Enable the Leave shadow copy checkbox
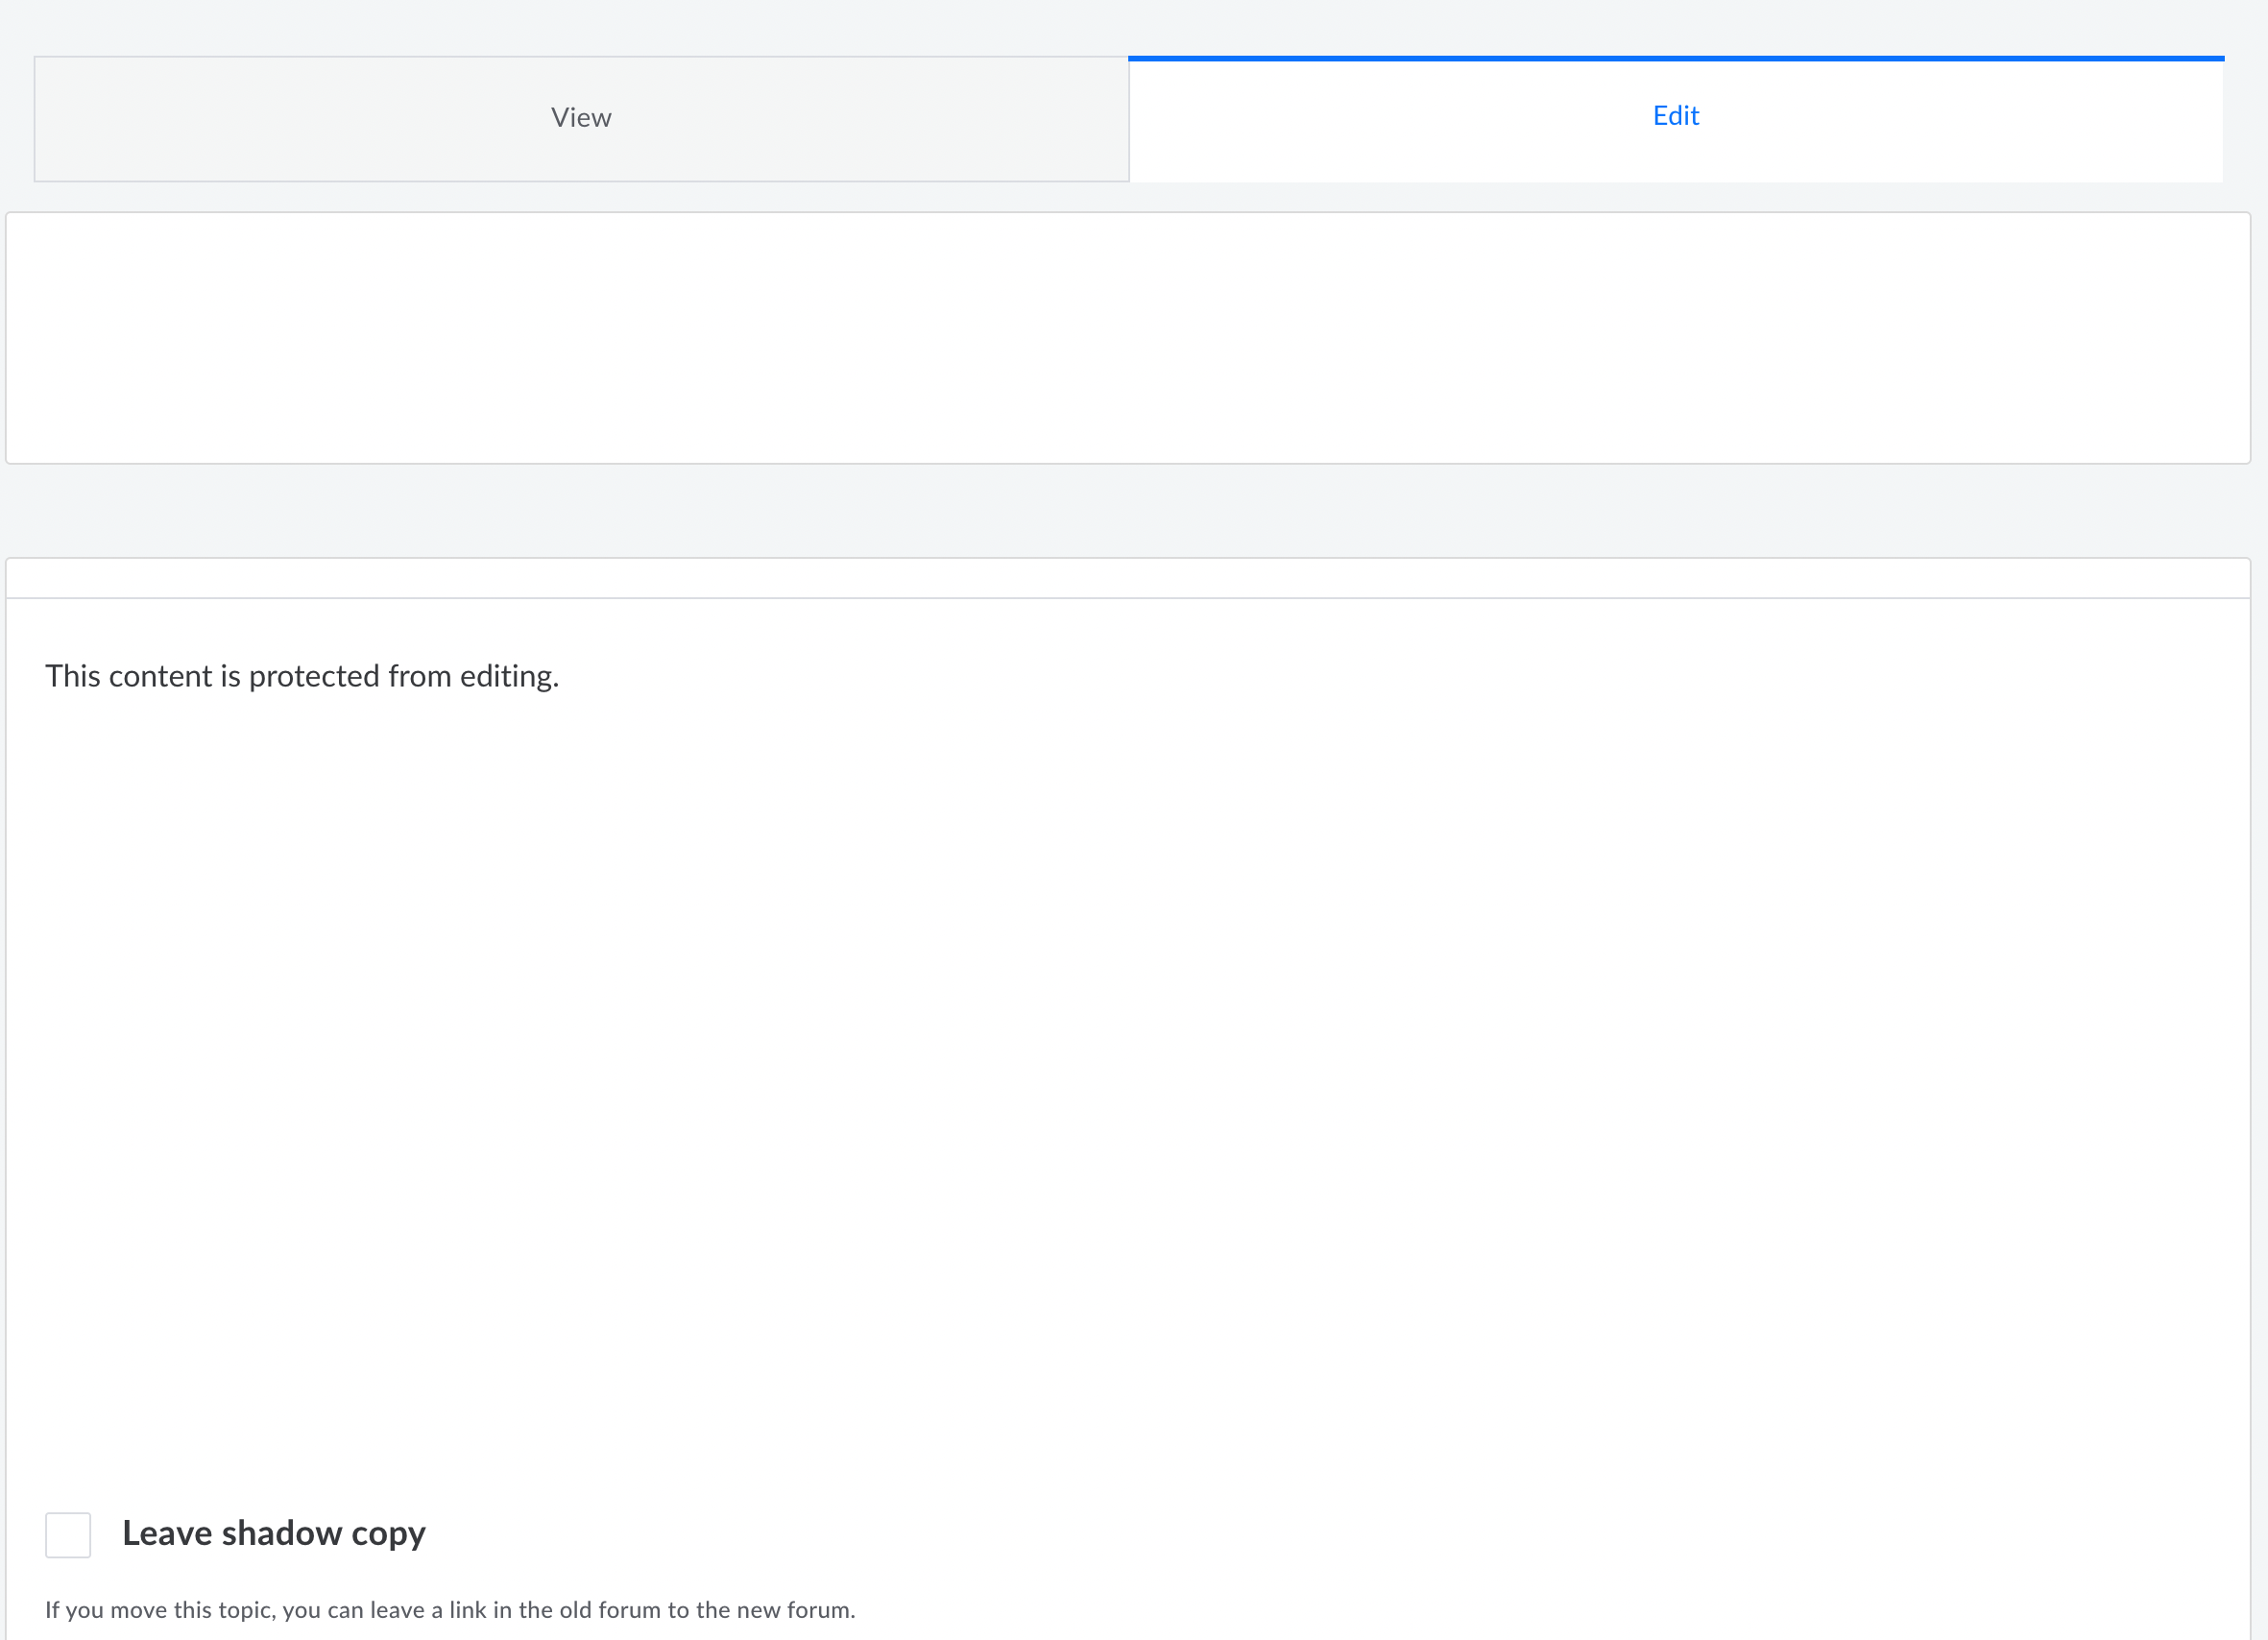 pyautogui.click(x=68, y=1534)
